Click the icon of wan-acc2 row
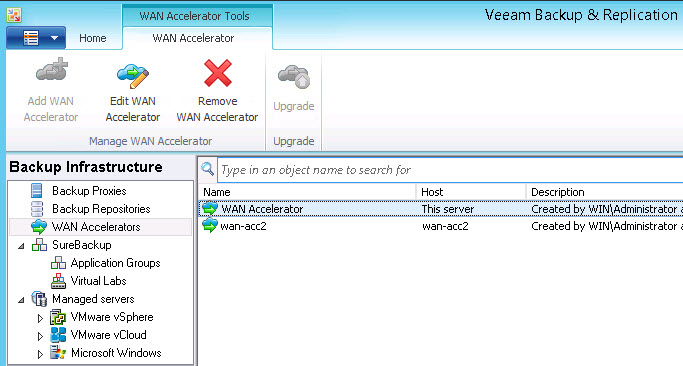Screen dimensions: 683x366 [210, 226]
